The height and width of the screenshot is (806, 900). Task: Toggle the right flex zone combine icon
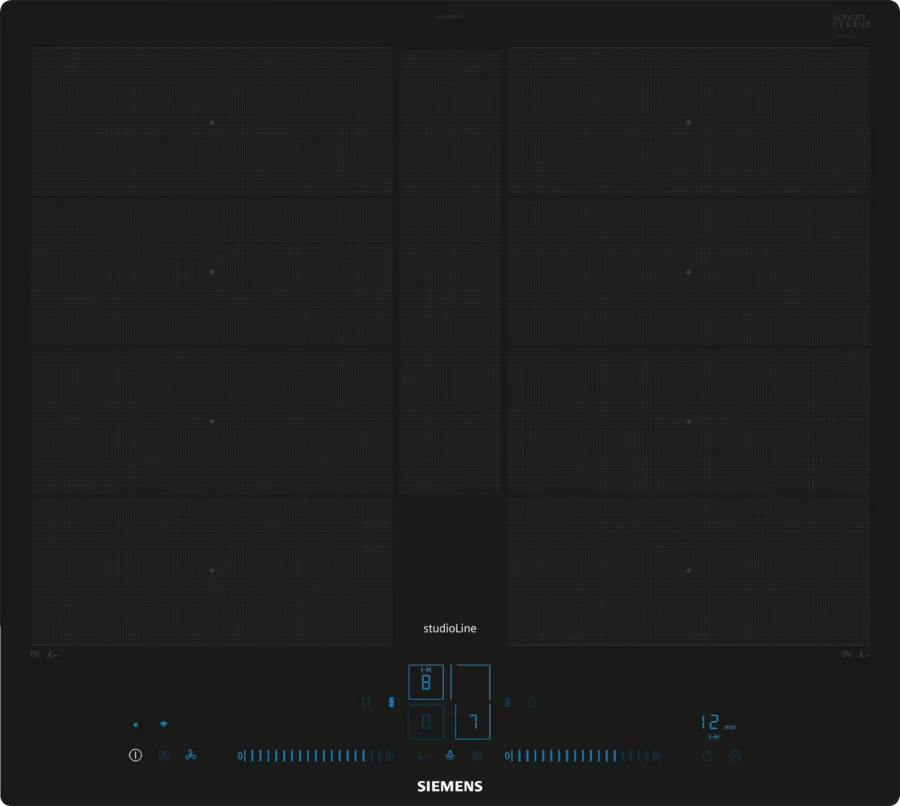[x=532, y=702]
